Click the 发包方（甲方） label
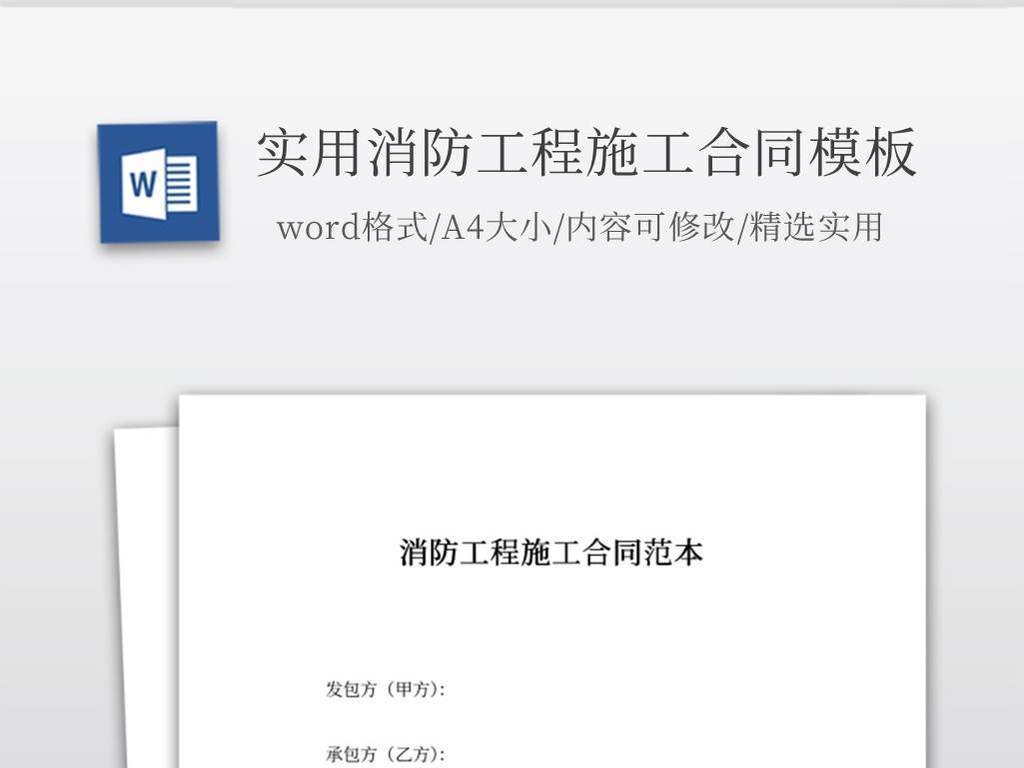The width and height of the screenshot is (1024, 768). pyautogui.click(x=385, y=689)
